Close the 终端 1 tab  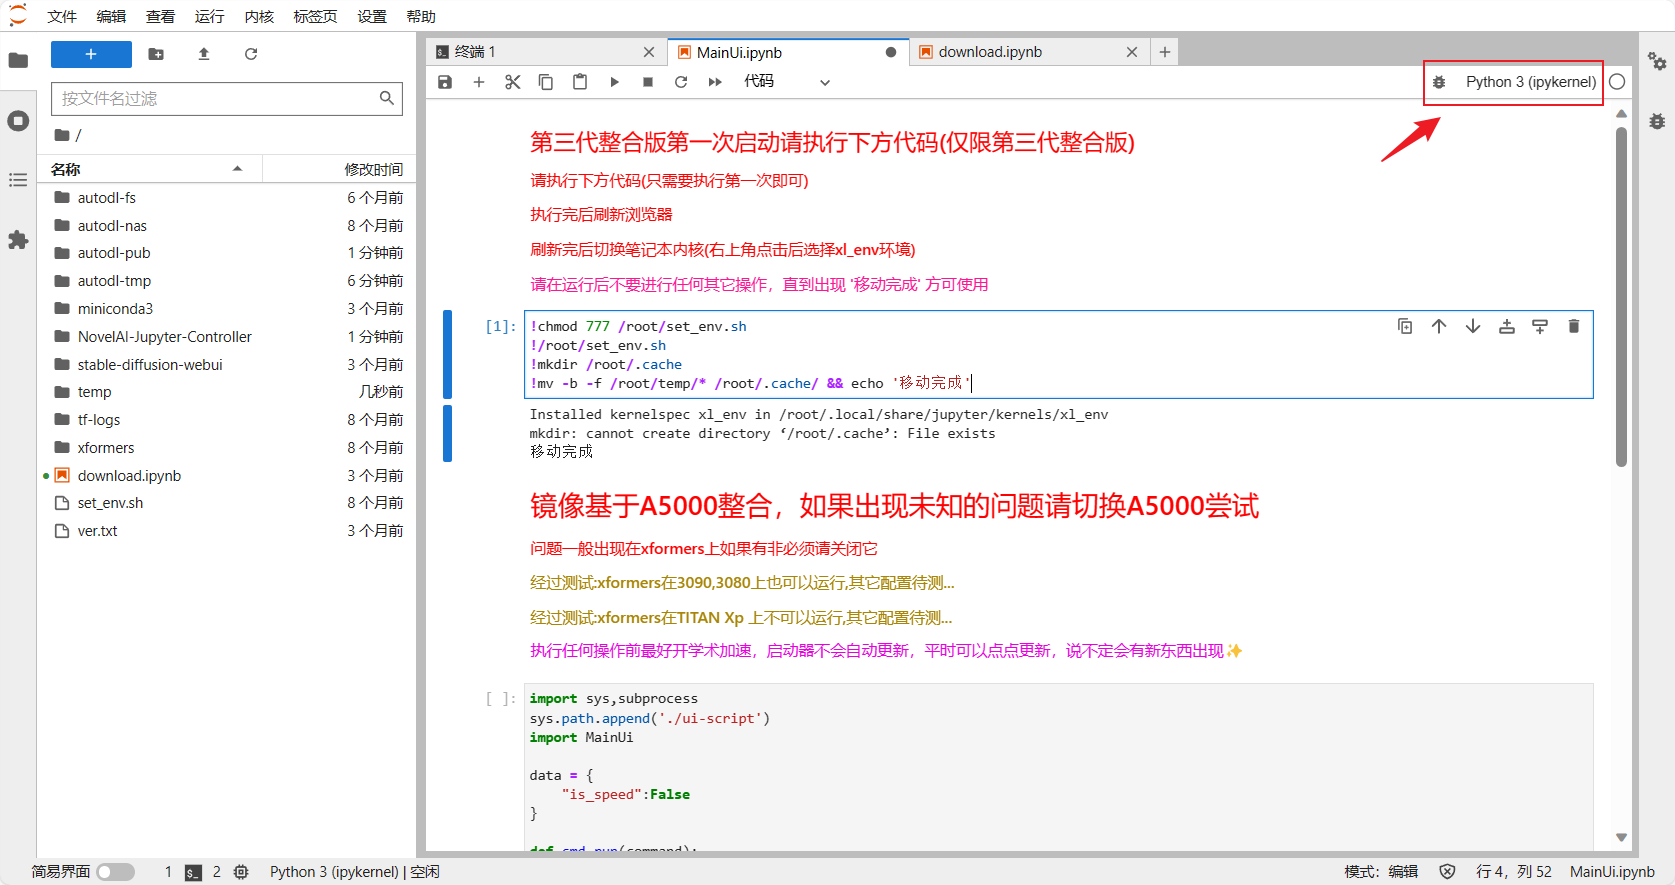click(x=649, y=52)
